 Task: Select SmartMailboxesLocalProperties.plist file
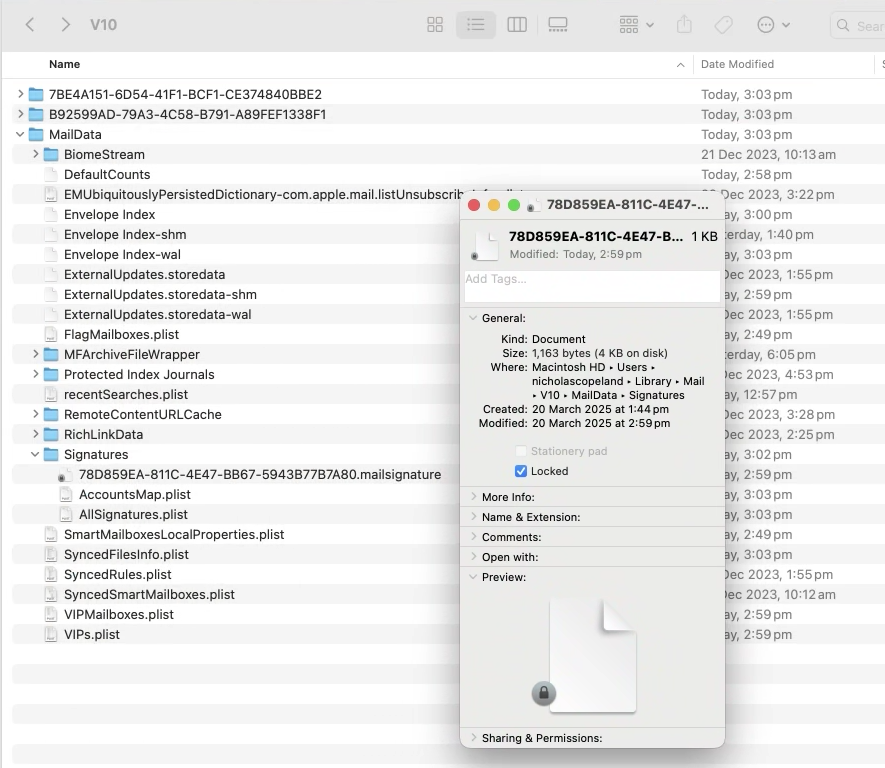[174, 534]
